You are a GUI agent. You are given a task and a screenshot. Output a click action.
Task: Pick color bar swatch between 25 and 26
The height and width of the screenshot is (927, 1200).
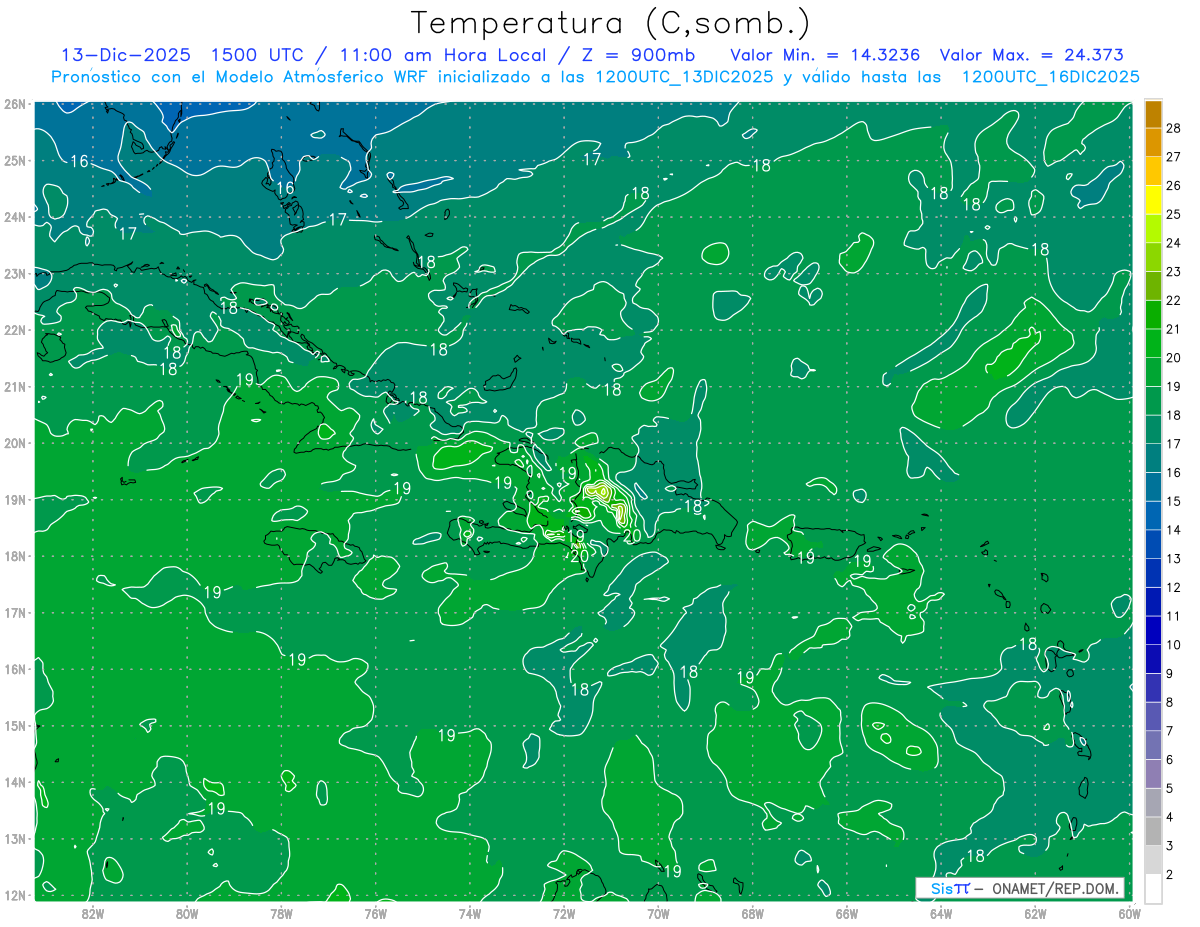pyautogui.click(x=1153, y=199)
